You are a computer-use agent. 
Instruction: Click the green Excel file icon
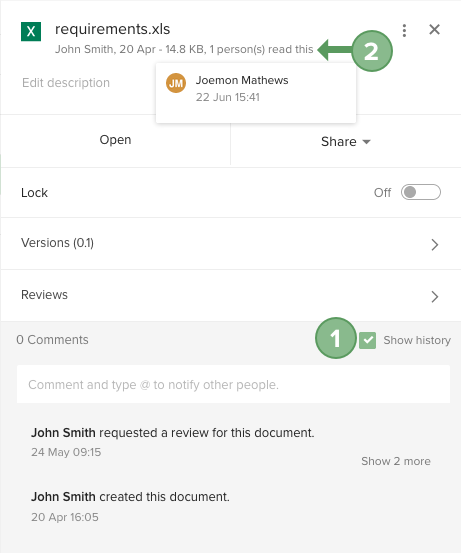click(31, 31)
